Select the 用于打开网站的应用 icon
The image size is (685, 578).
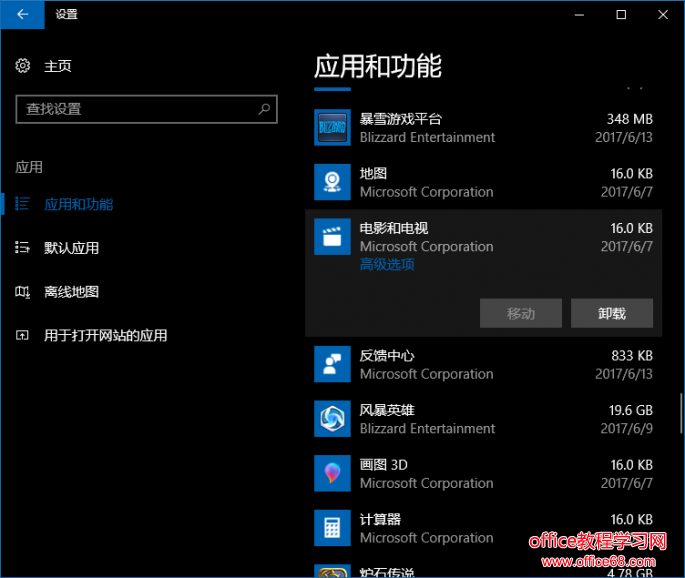pyautogui.click(x=22, y=335)
